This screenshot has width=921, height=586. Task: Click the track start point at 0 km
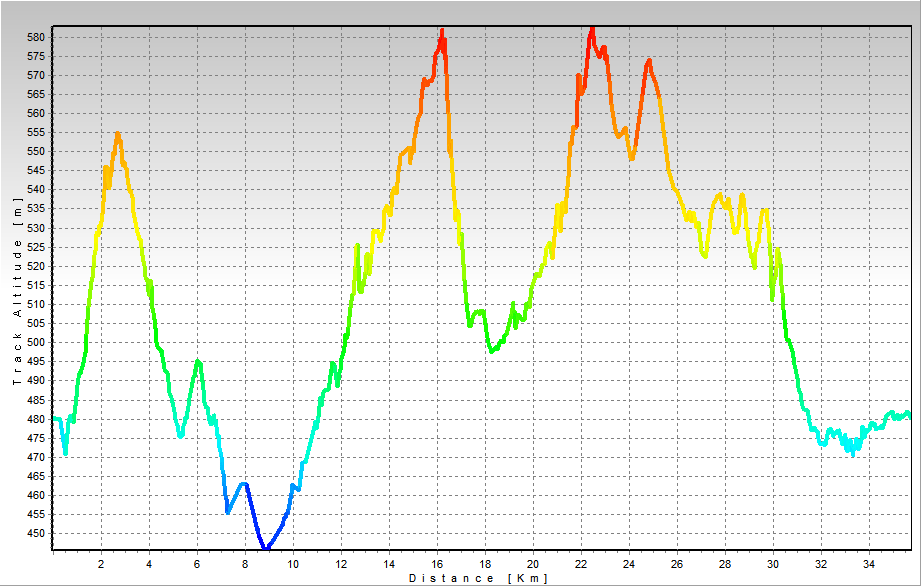(54, 418)
